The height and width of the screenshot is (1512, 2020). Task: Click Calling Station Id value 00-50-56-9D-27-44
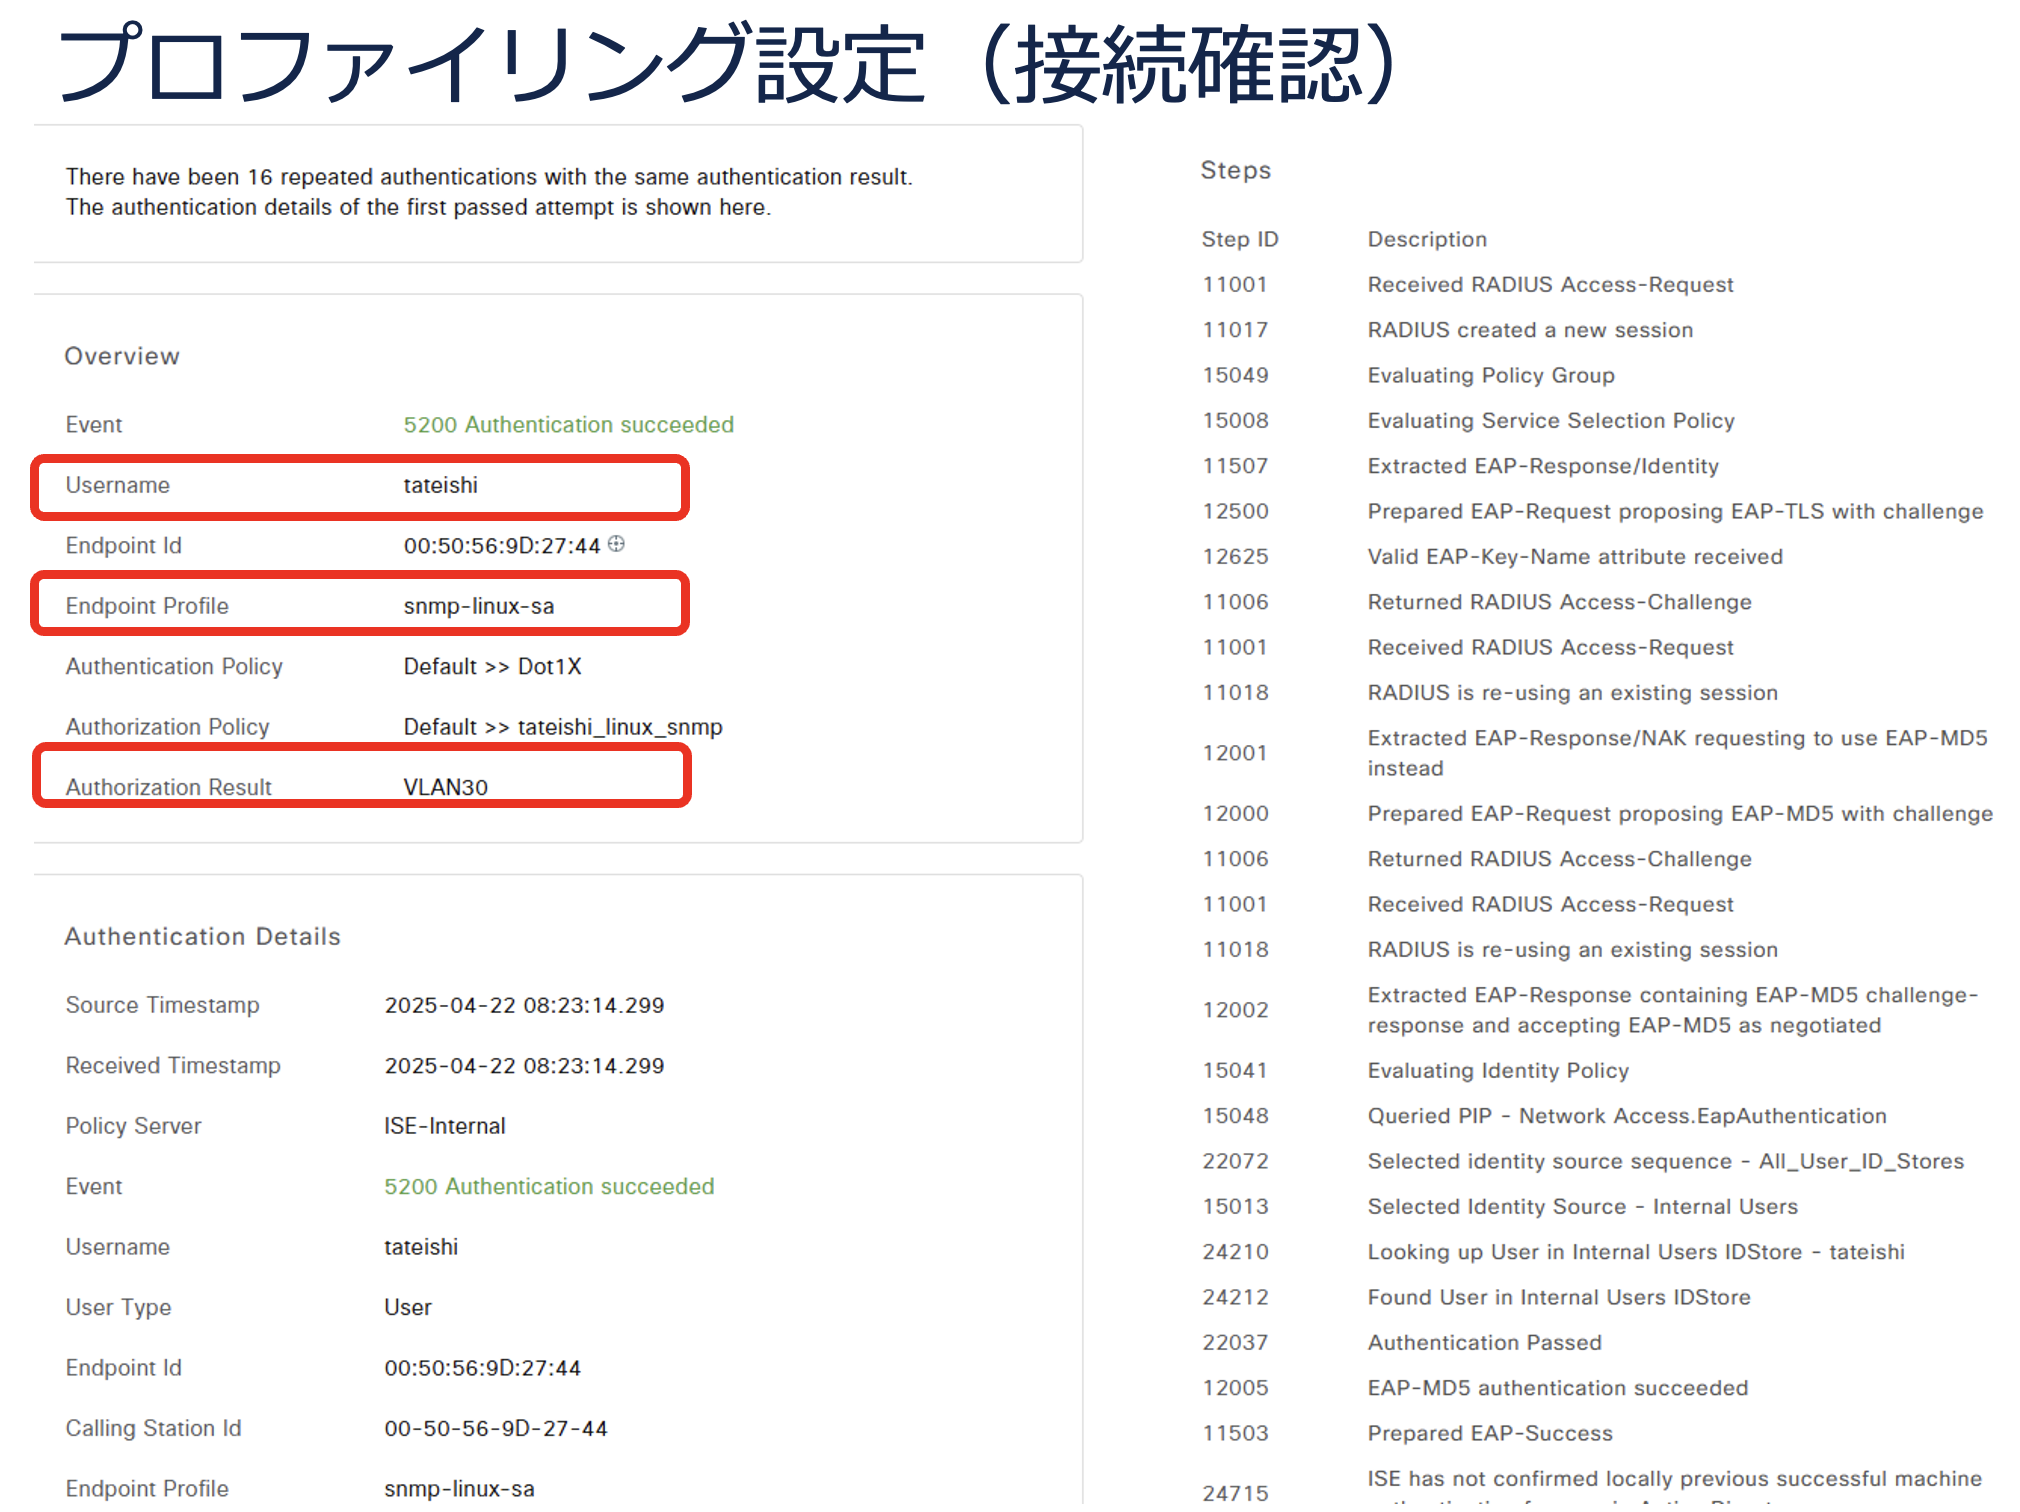pyautogui.click(x=495, y=1428)
